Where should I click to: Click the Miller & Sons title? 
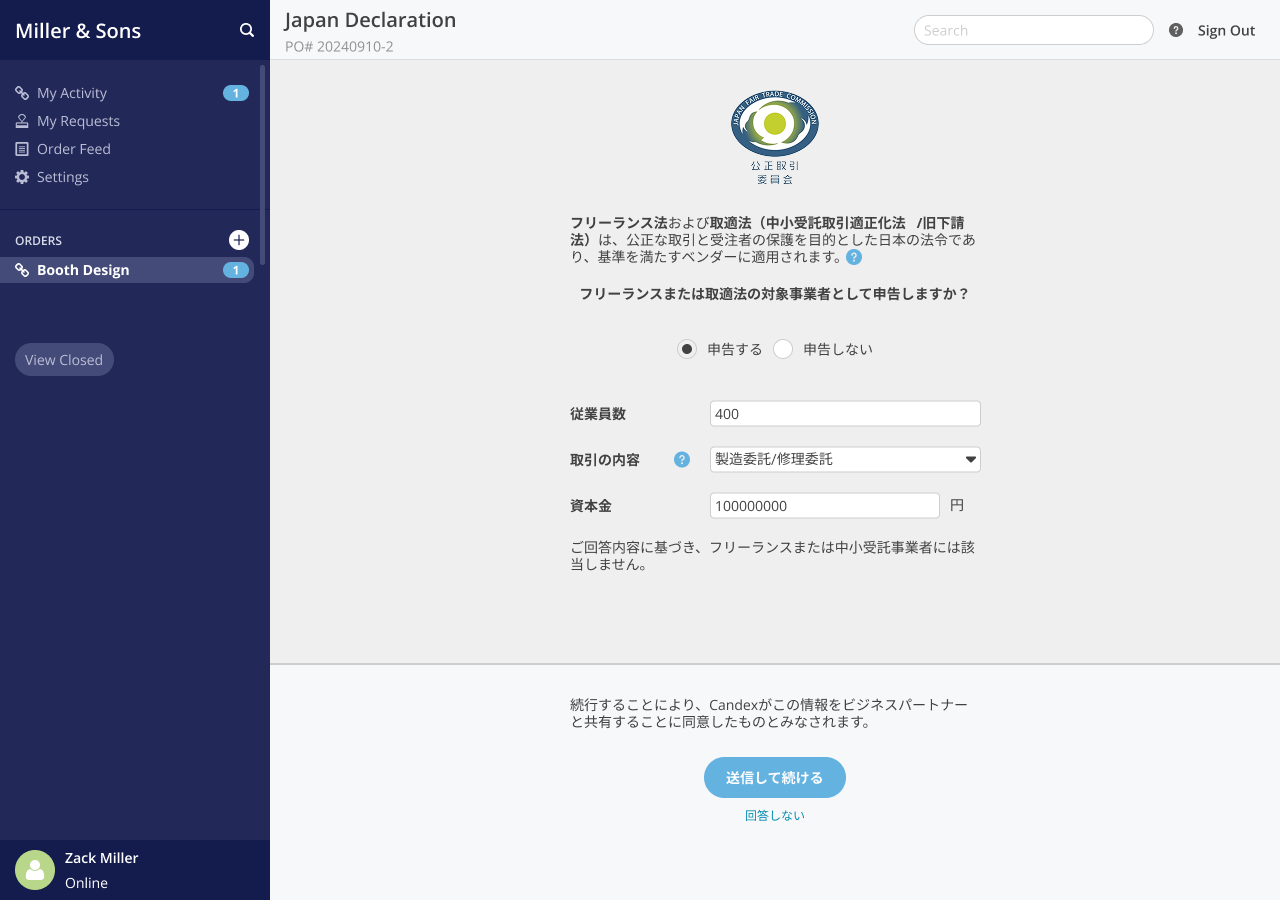click(x=78, y=31)
